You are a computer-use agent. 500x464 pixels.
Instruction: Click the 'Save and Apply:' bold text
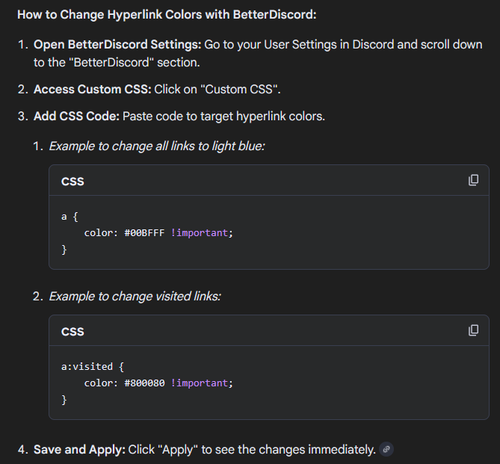click(x=79, y=450)
